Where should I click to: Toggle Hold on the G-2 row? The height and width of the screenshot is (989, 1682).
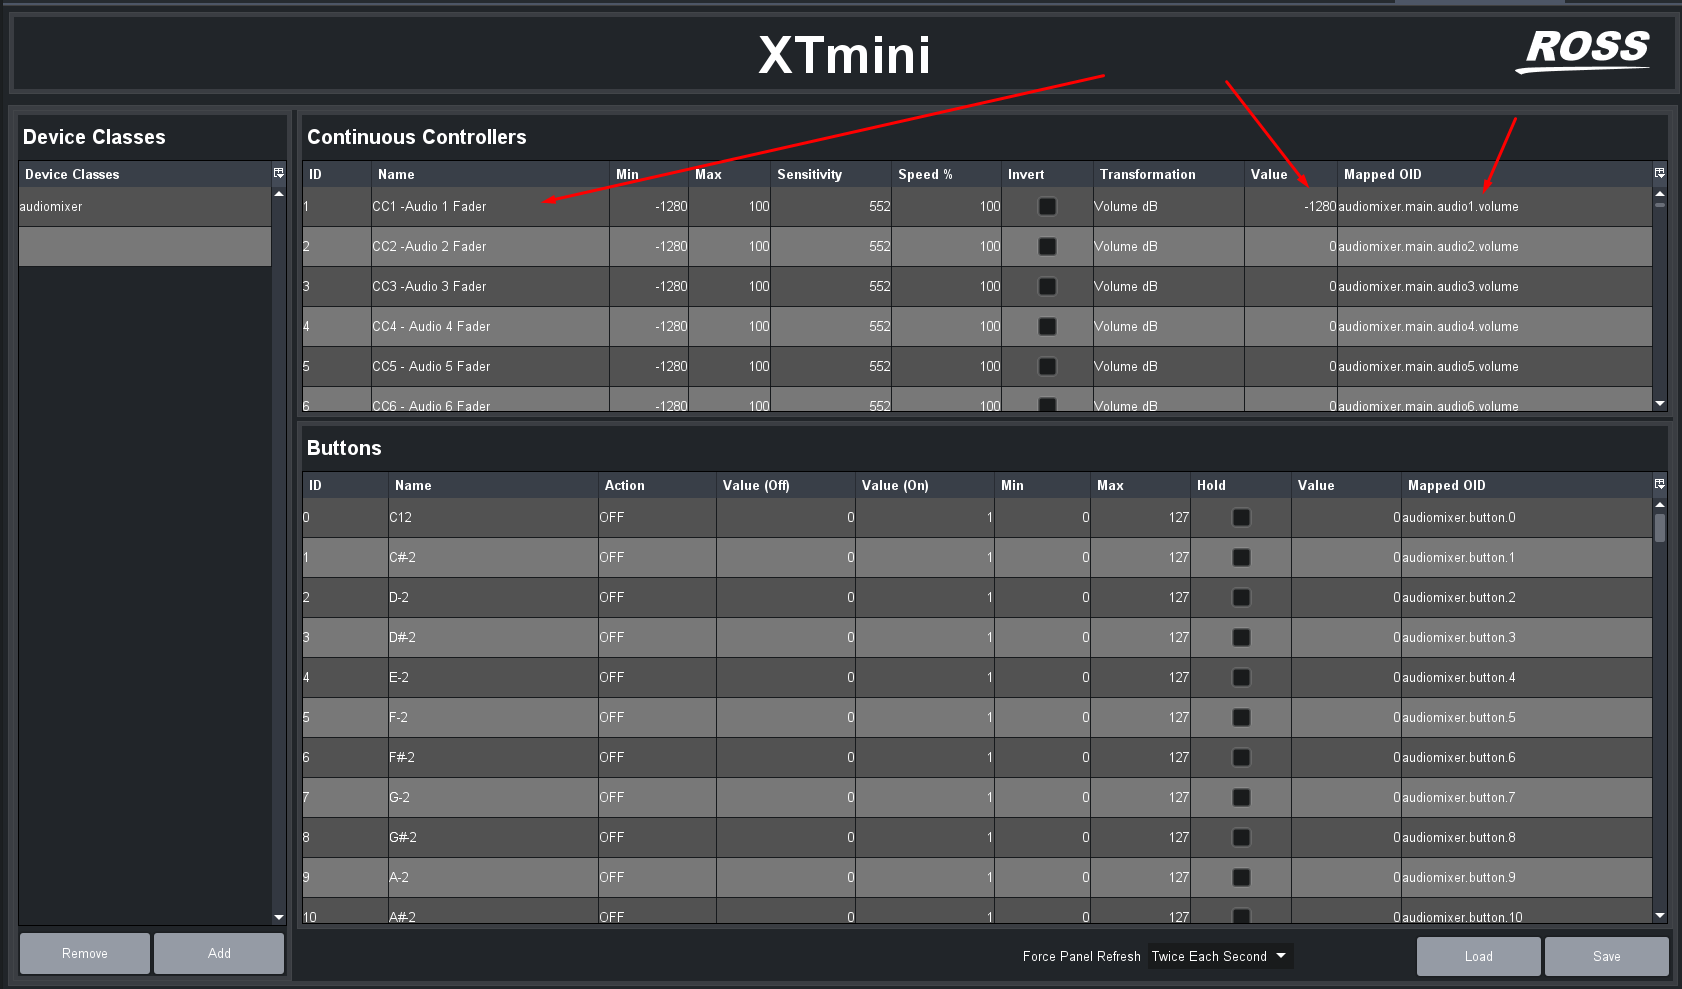[1241, 797]
